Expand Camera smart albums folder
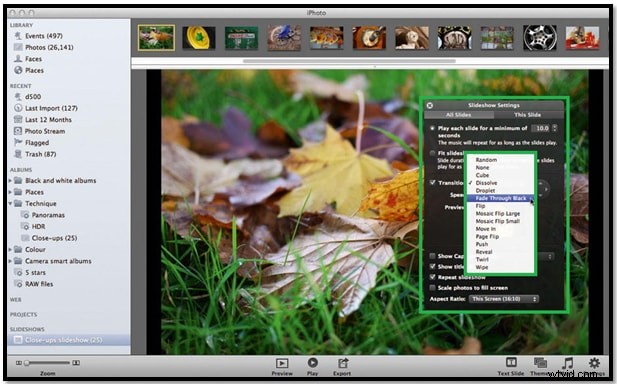Viewport: 617px width, 384px height. (x=10, y=261)
